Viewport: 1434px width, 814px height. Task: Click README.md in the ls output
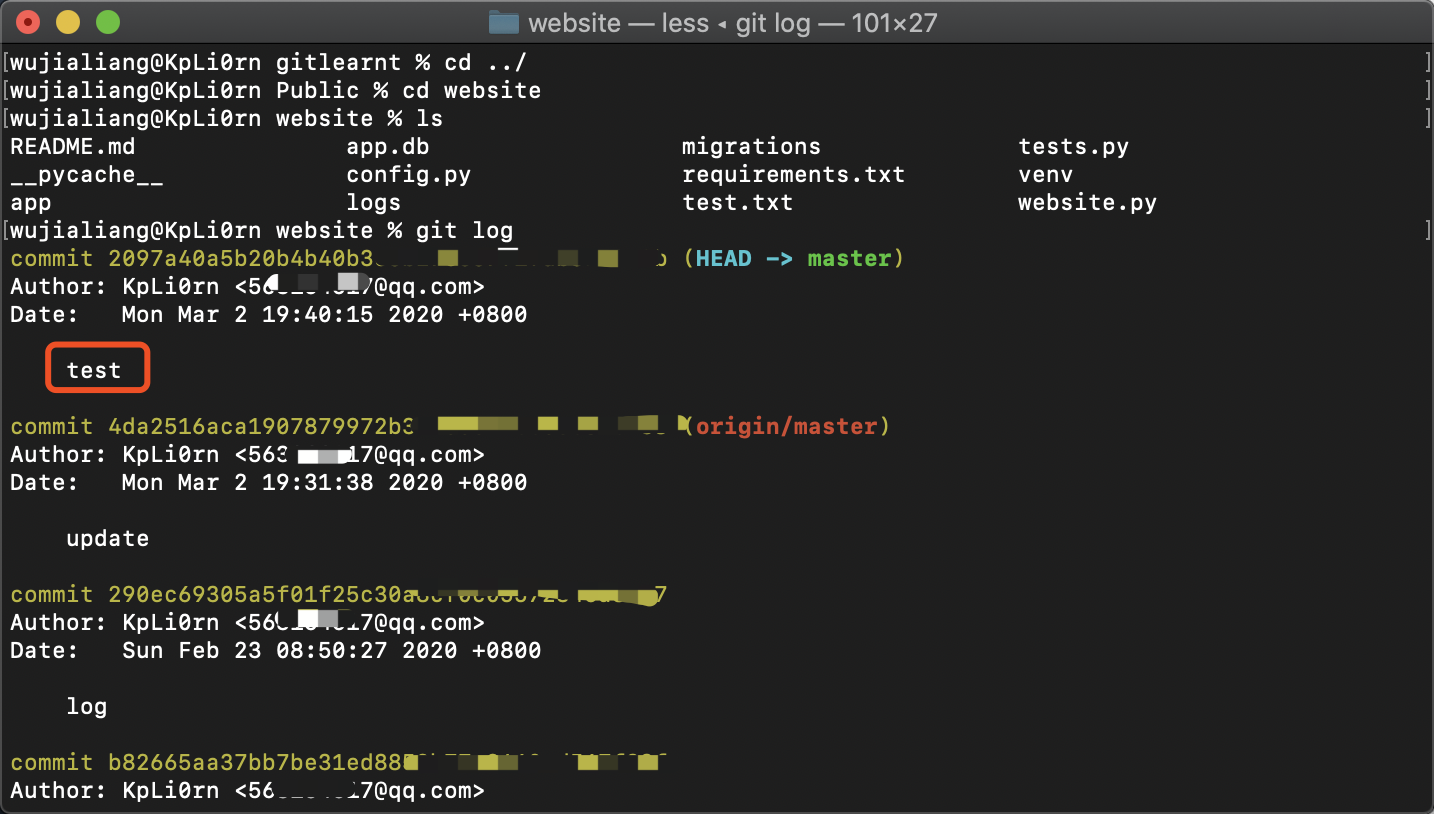point(72,147)
